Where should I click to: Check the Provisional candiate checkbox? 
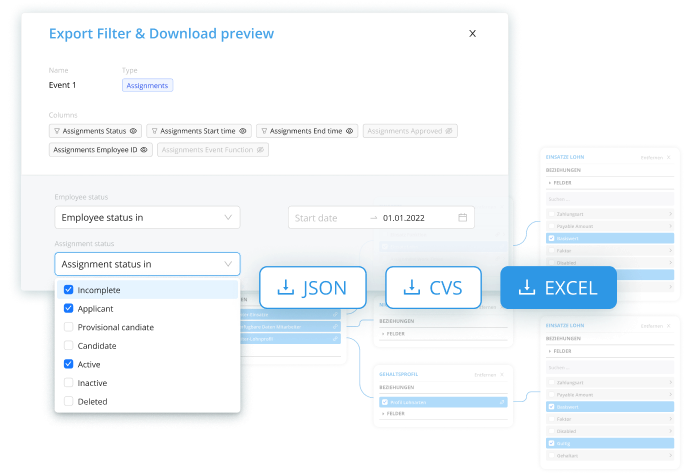tap(68, 327)
